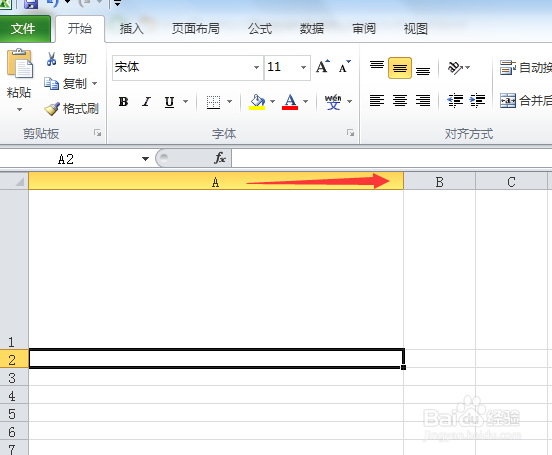Open the underline style dropdown arrow
552x455 pixels.
click(185, 102)
